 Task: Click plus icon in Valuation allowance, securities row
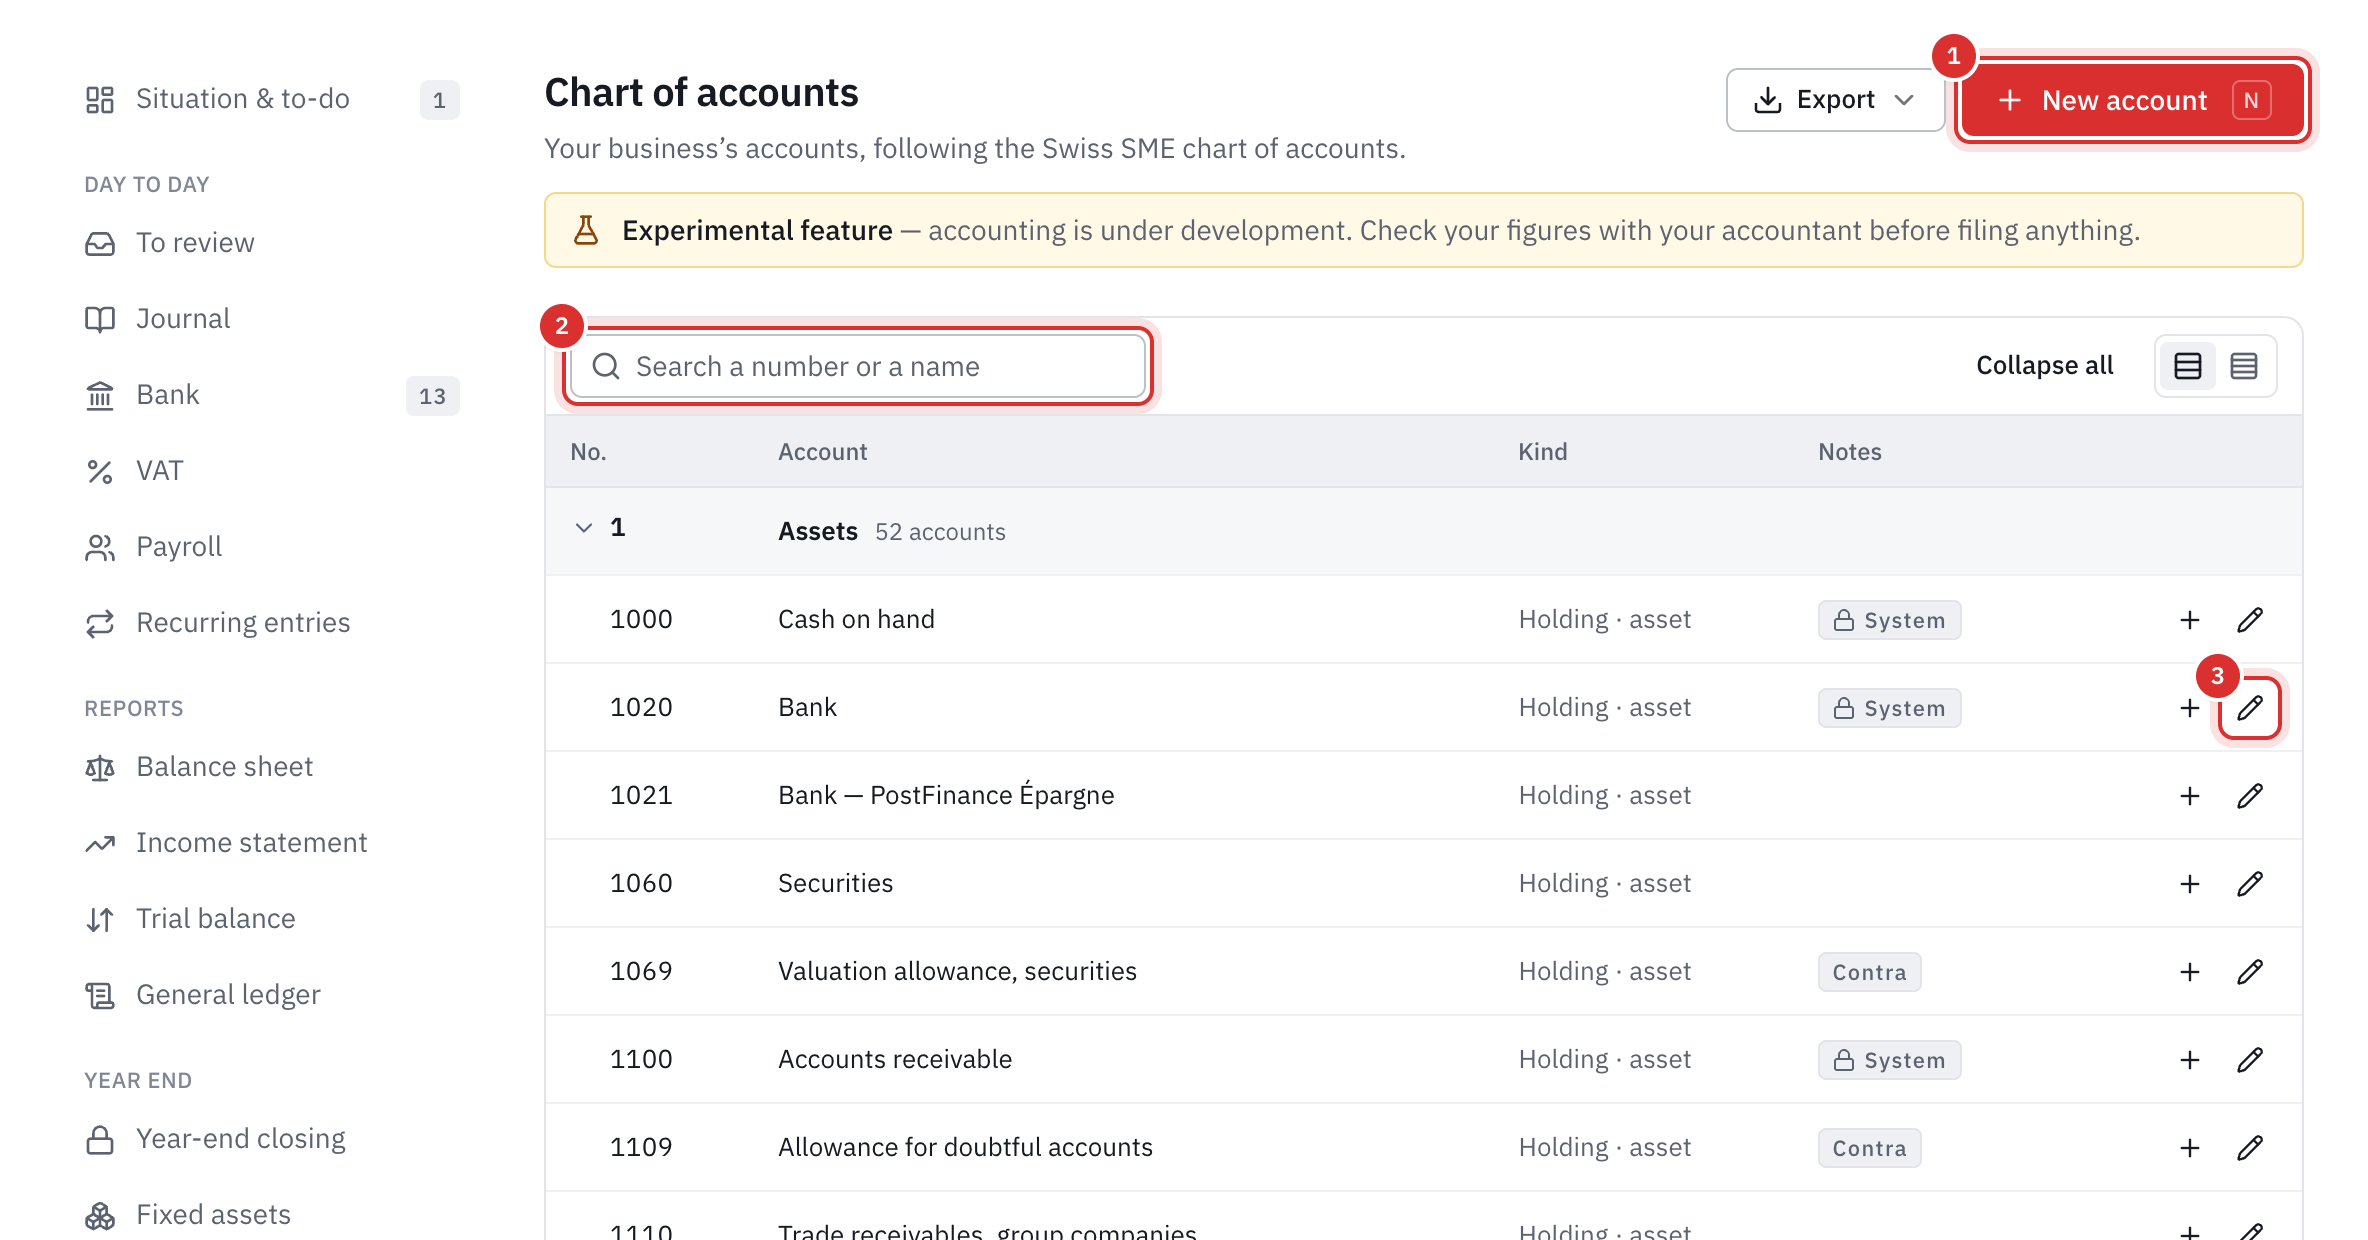pyautogui.click(x=2189, y=972)
